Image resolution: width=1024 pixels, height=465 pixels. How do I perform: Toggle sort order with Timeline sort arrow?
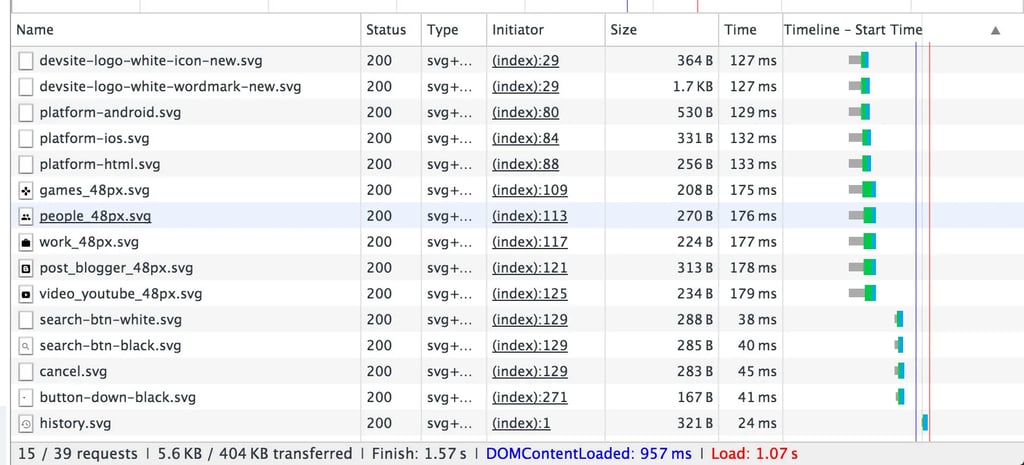click(x=995, y=30)
